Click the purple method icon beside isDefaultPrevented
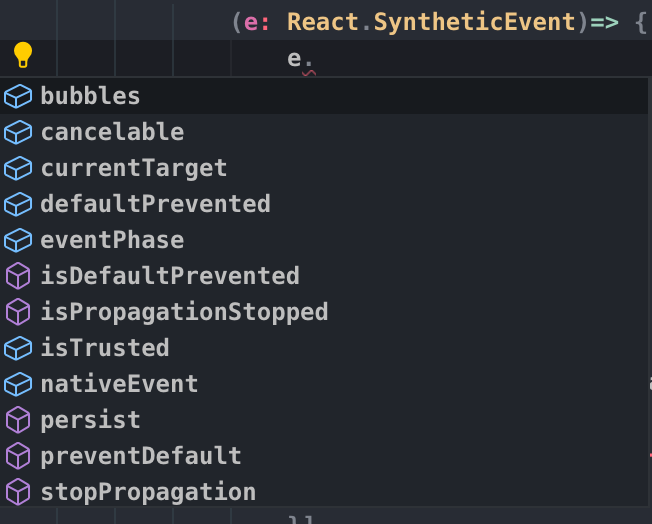 (x=18, y=276)
